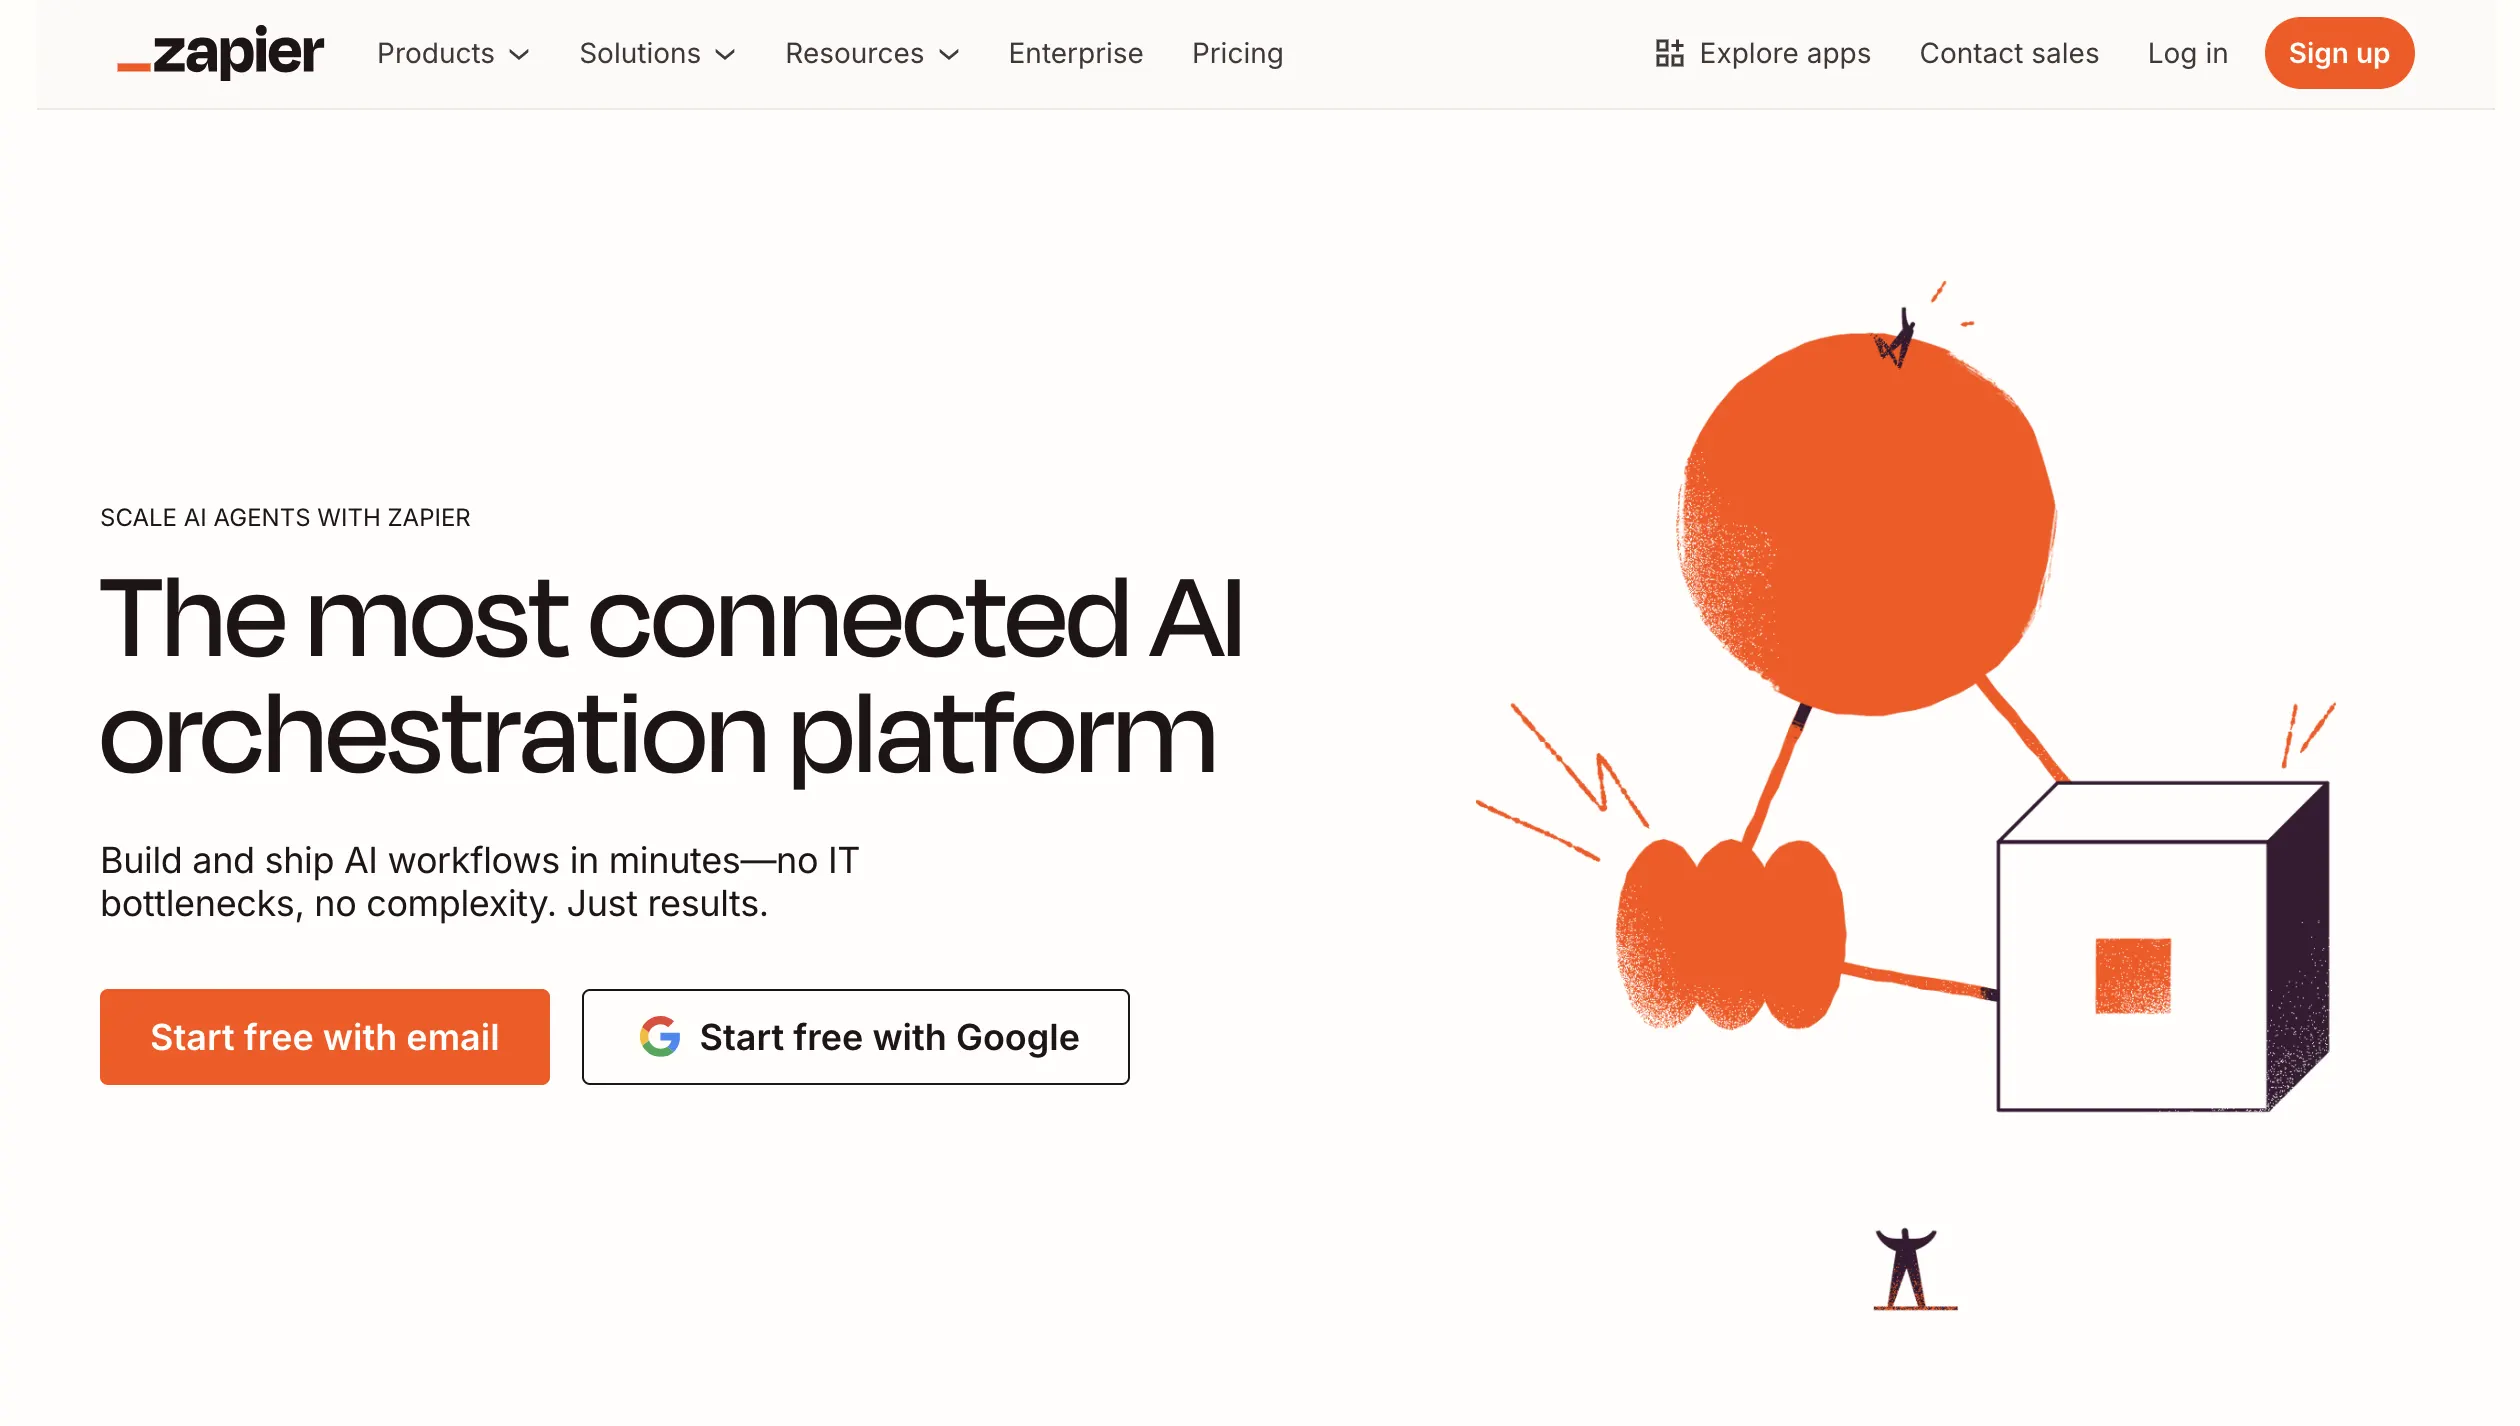Click the Google G icon in the signup button
Image resolution: width=2520 pixels, height=1426 pixels.
click(x=660, y=1037)
